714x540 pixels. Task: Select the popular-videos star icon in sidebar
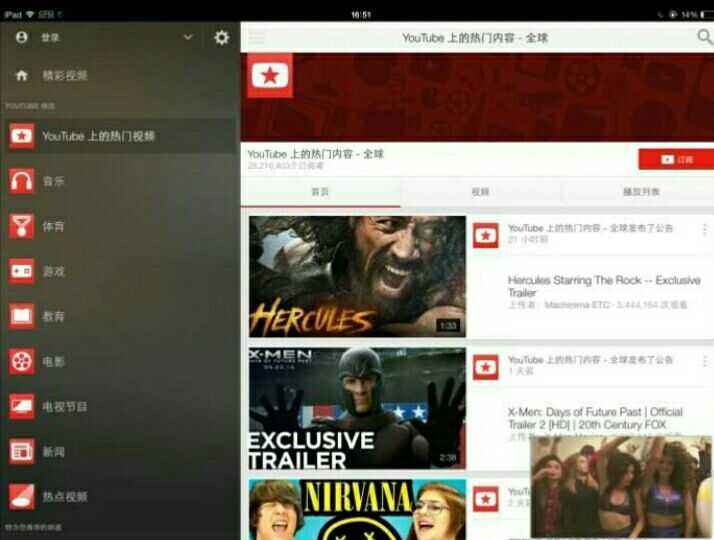coord(21,136)
